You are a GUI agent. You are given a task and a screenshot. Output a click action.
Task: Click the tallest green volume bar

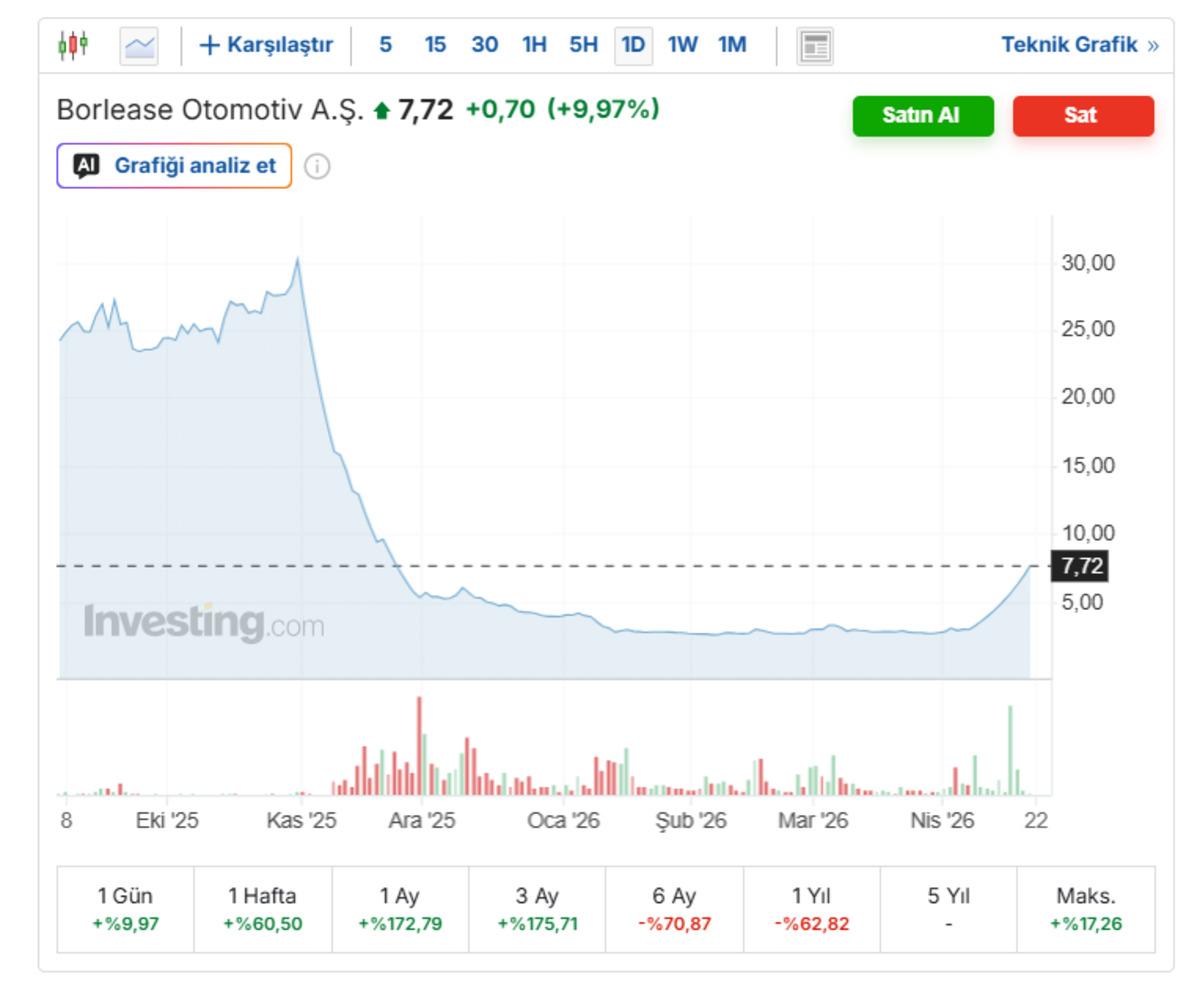(1010, 750)
